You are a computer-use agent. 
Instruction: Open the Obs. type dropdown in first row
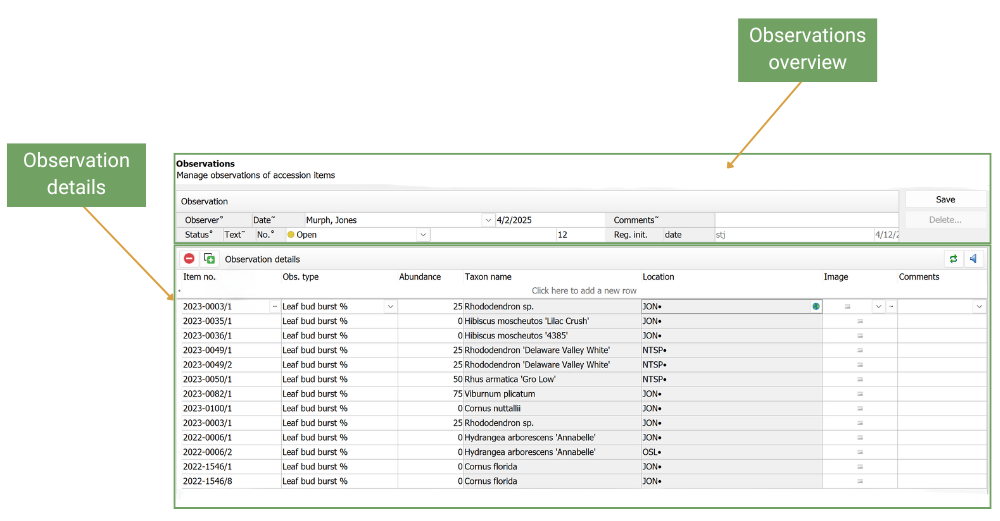[390, 307]
